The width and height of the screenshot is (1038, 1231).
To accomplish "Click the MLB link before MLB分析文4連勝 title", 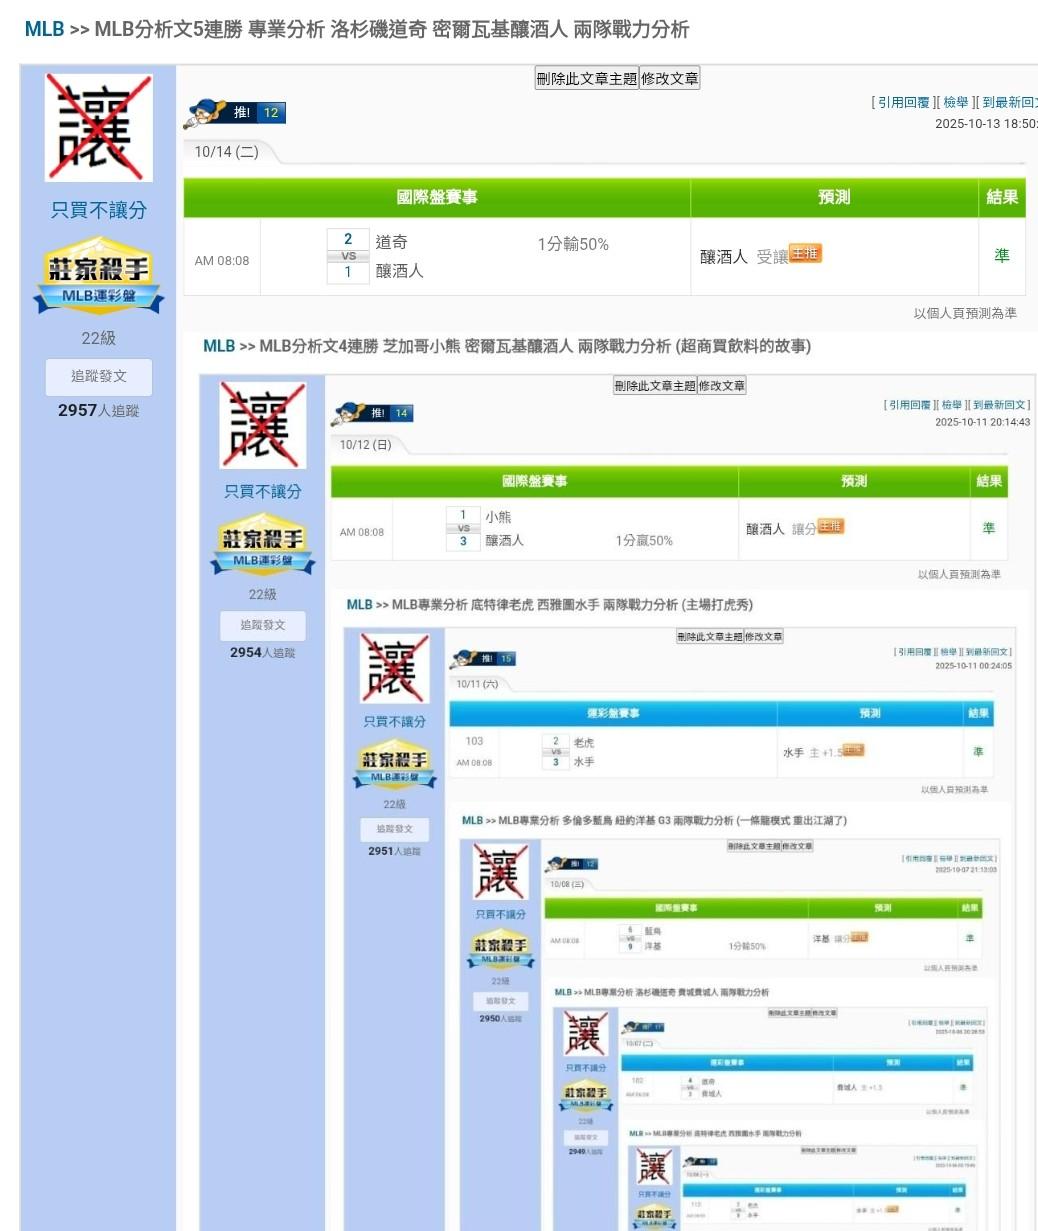I will [x=218, y=346].
